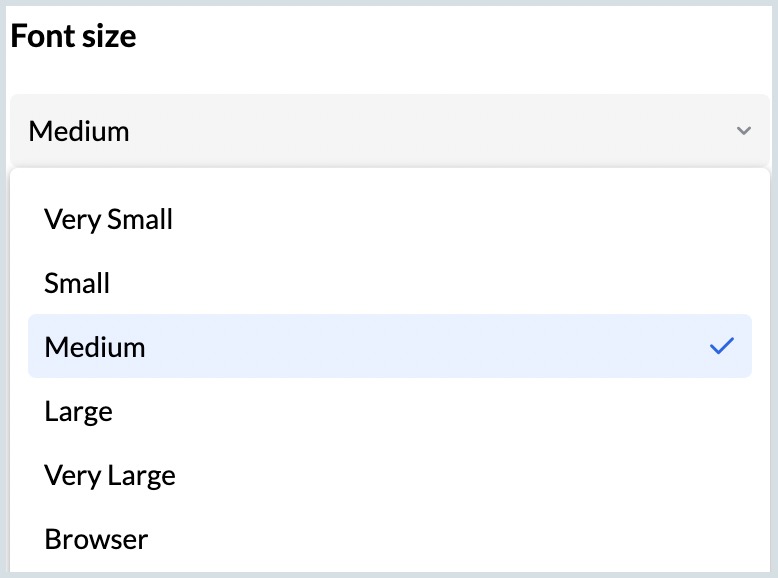Viewport: 778px width, 578px height.
Task: Click the Medium combo box field
Action: 389,131
